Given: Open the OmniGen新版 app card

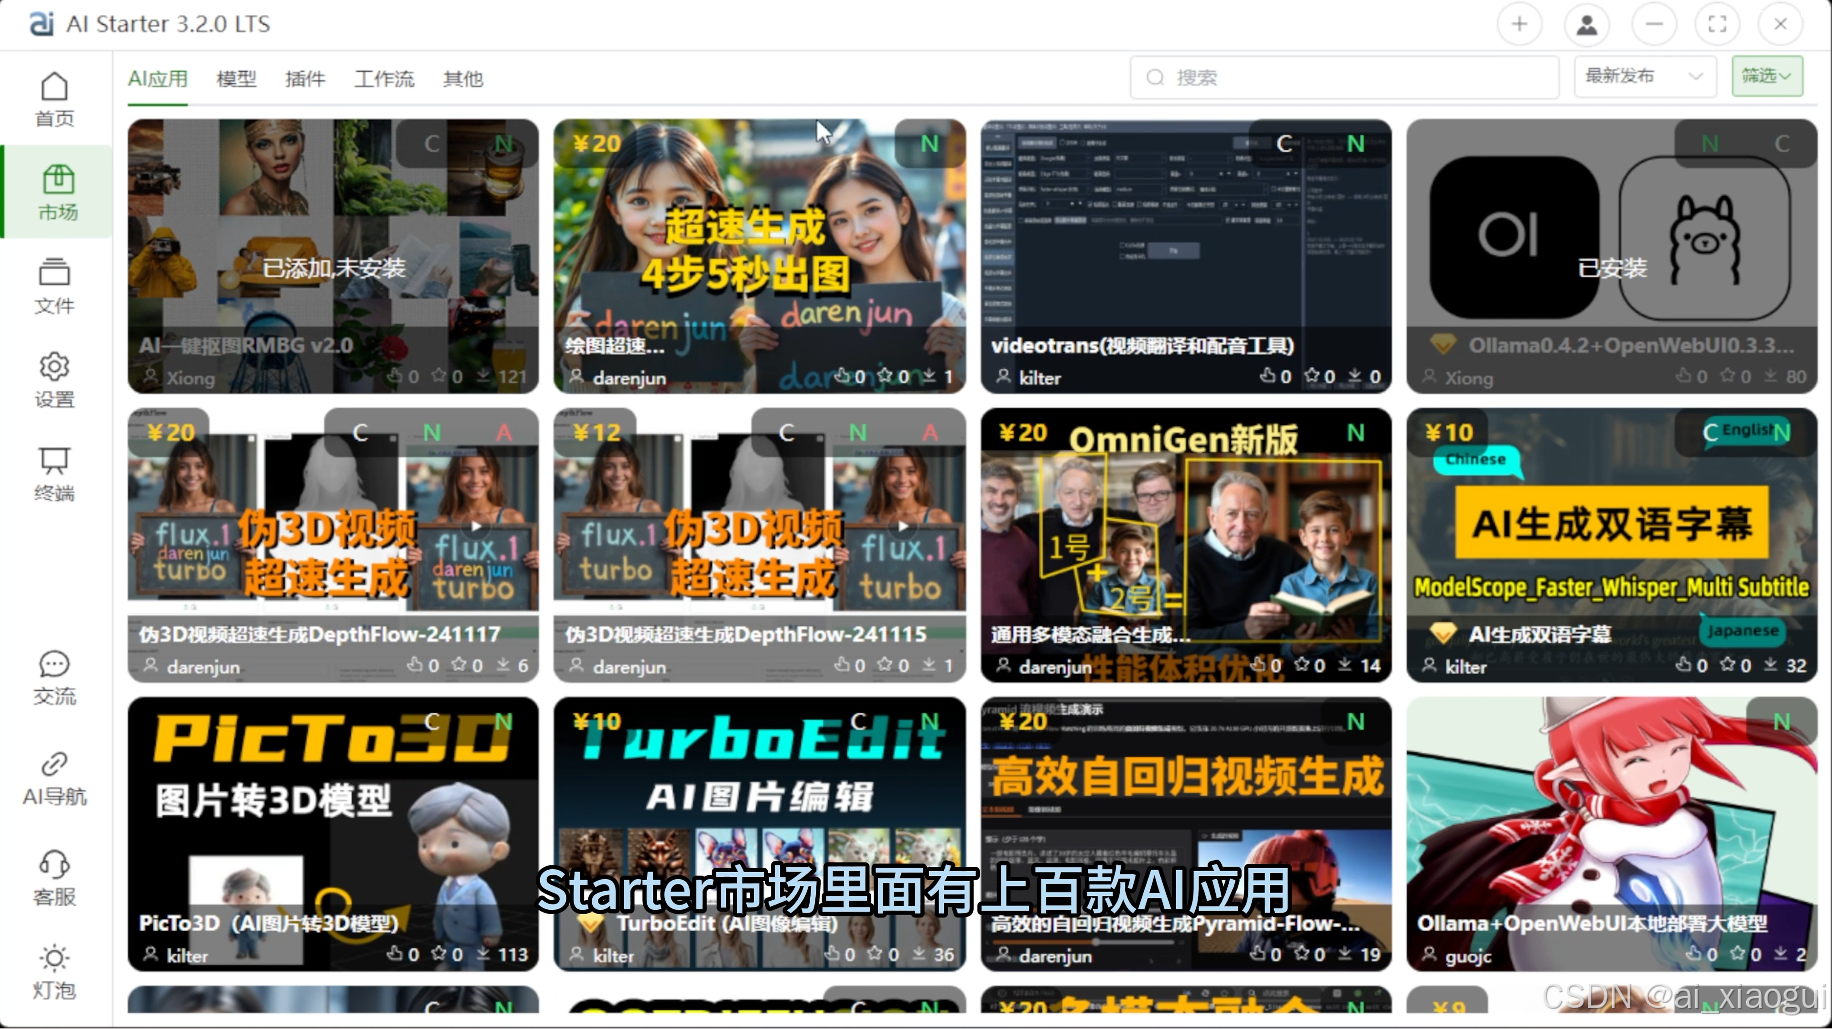Looking at the screenshot, I should tap(1186, 545).
